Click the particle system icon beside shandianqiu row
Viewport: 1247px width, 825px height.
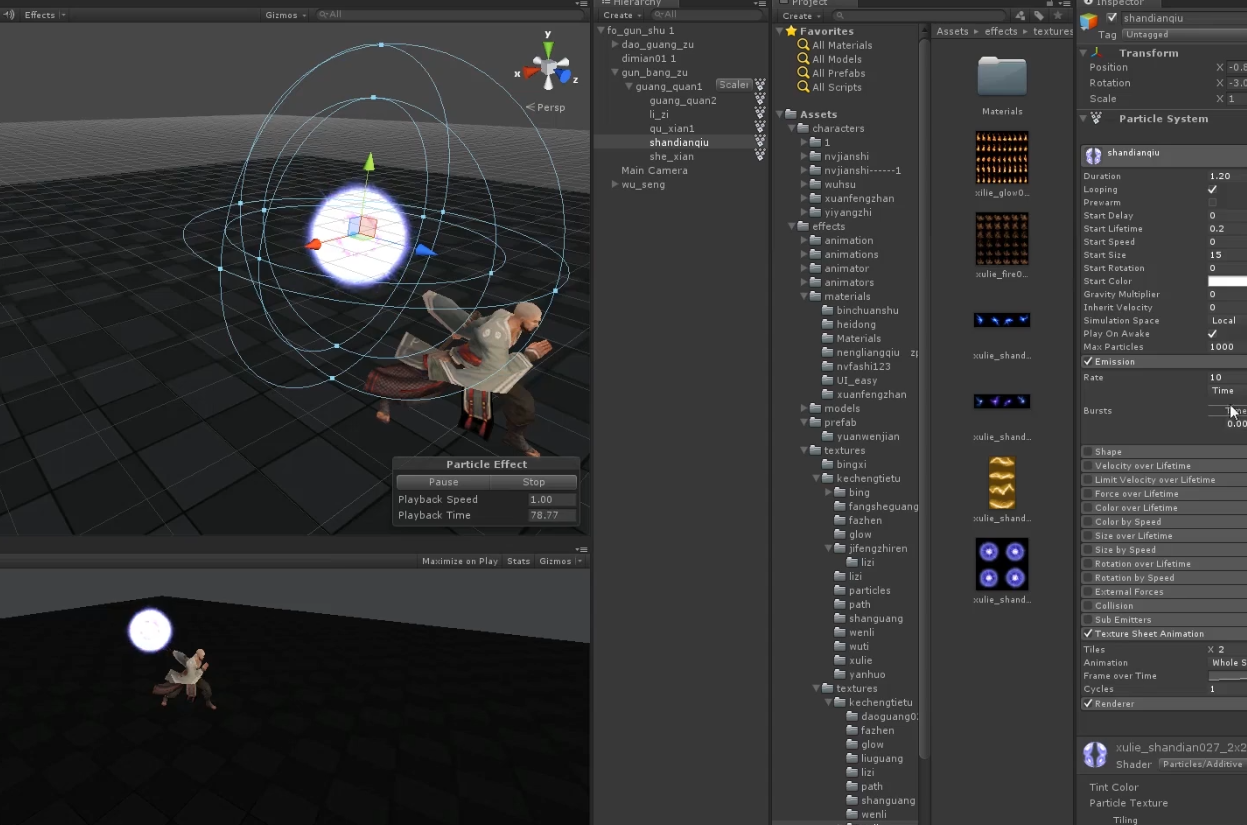(760, 142)
